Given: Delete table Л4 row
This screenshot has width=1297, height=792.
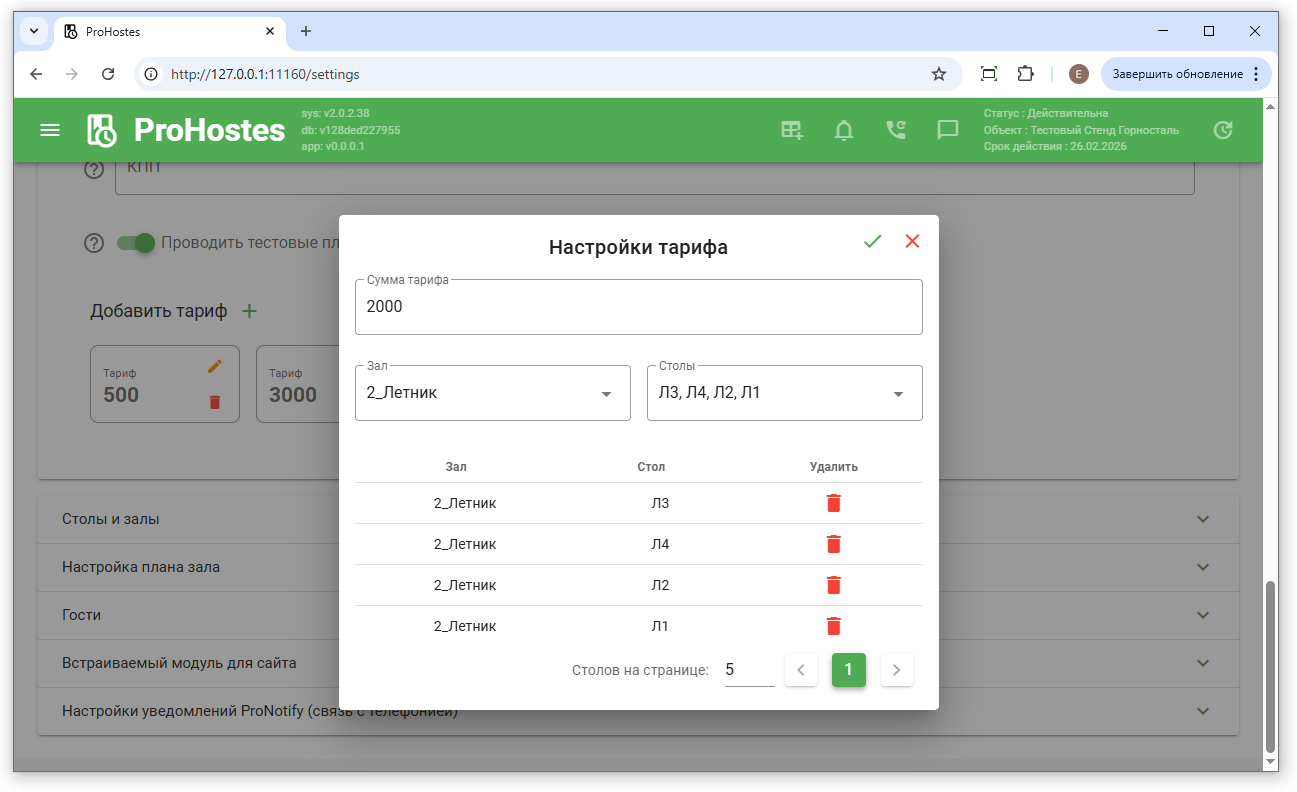Looking at the screenshot, I should [834, 544].
